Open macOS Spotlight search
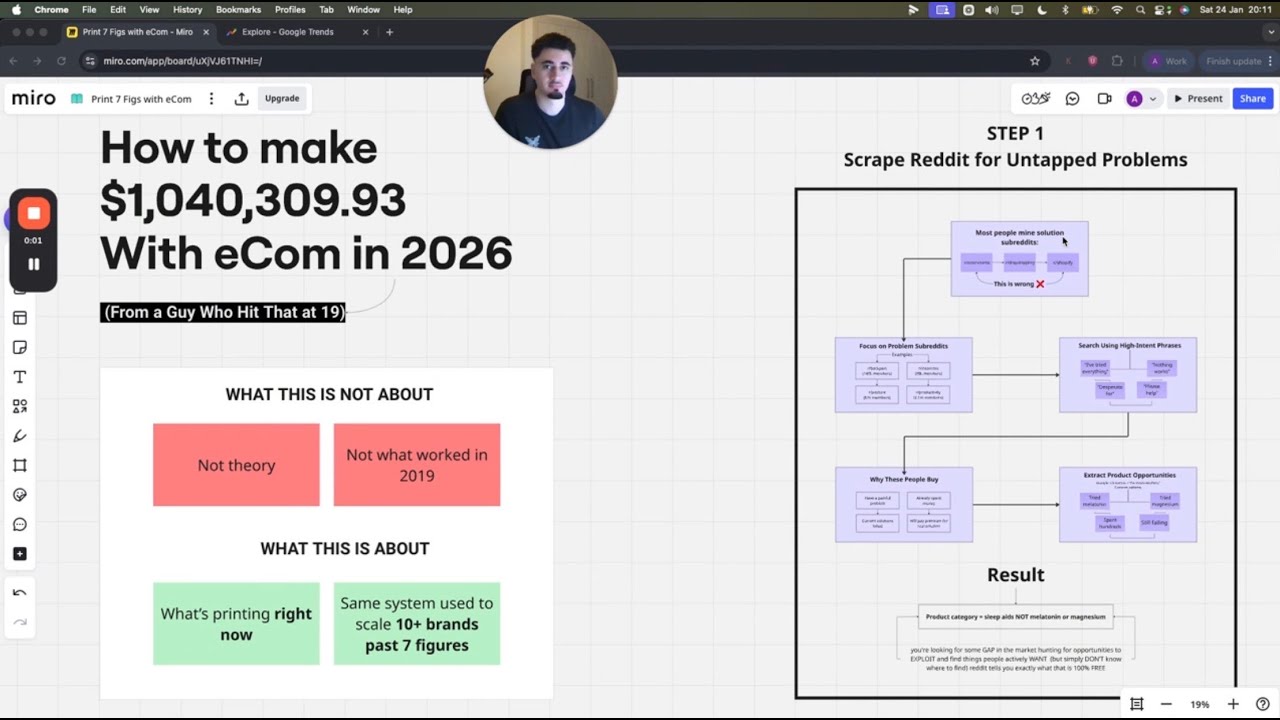Image resolution: width=1280 pixels, height=720 pixels. click(1140, 9)
